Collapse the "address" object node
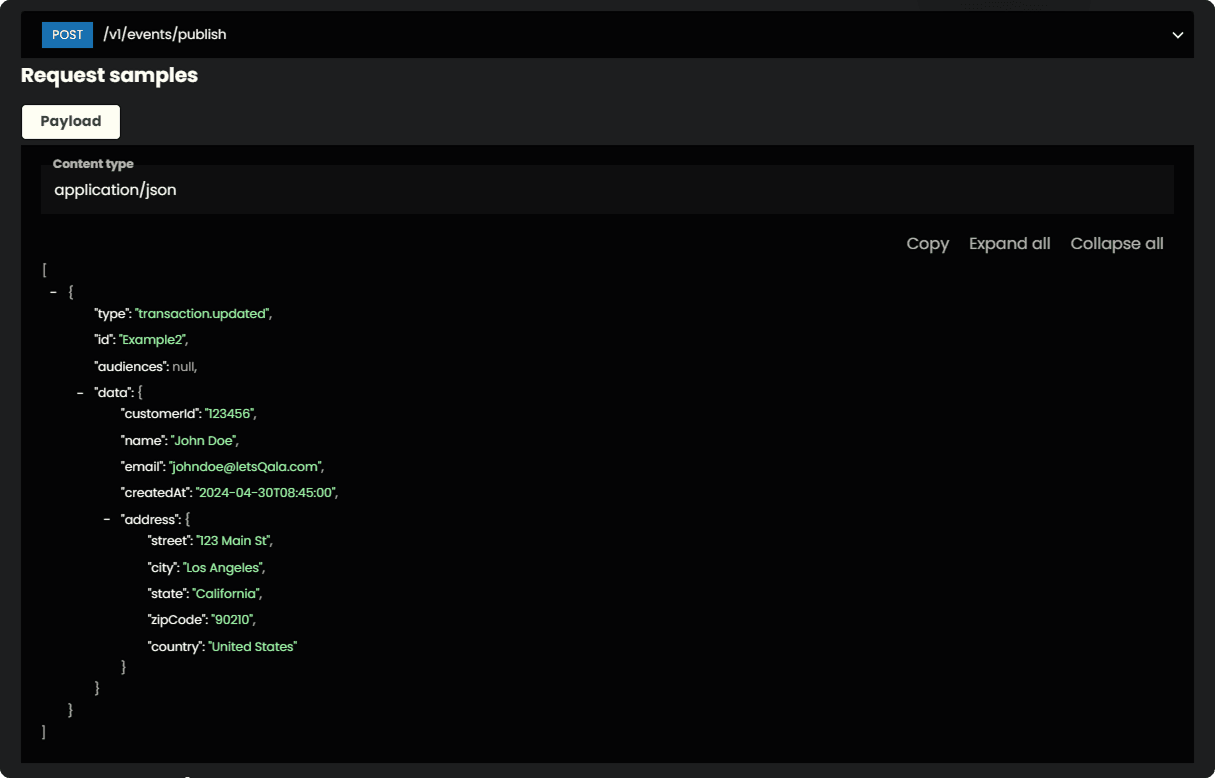Screen dimensions: 1215x778 click(x=108, y=519)
